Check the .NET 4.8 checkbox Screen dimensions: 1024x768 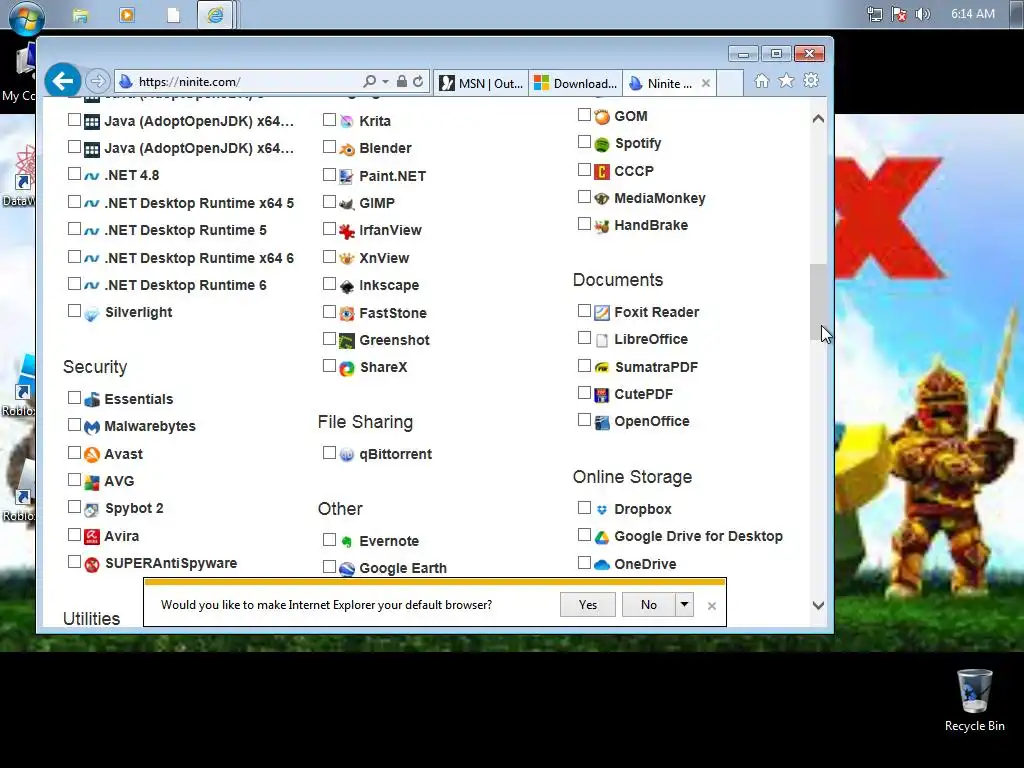pos(74,174)
